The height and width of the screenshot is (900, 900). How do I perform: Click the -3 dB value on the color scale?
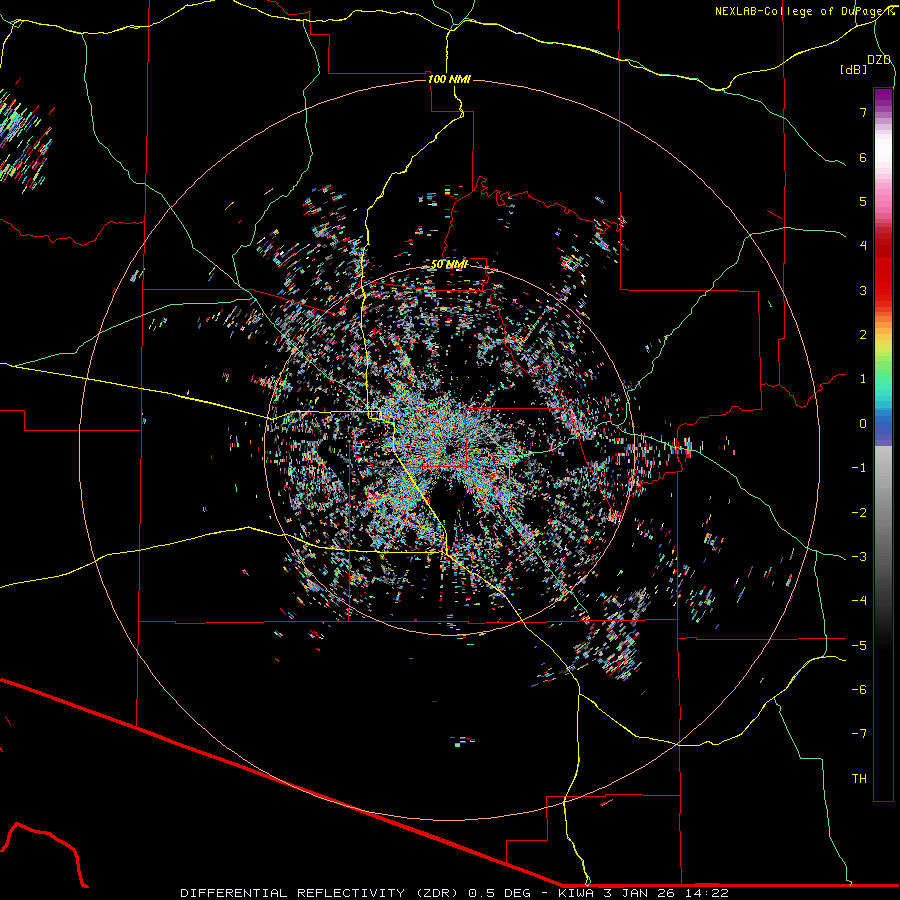click(859, 557)
